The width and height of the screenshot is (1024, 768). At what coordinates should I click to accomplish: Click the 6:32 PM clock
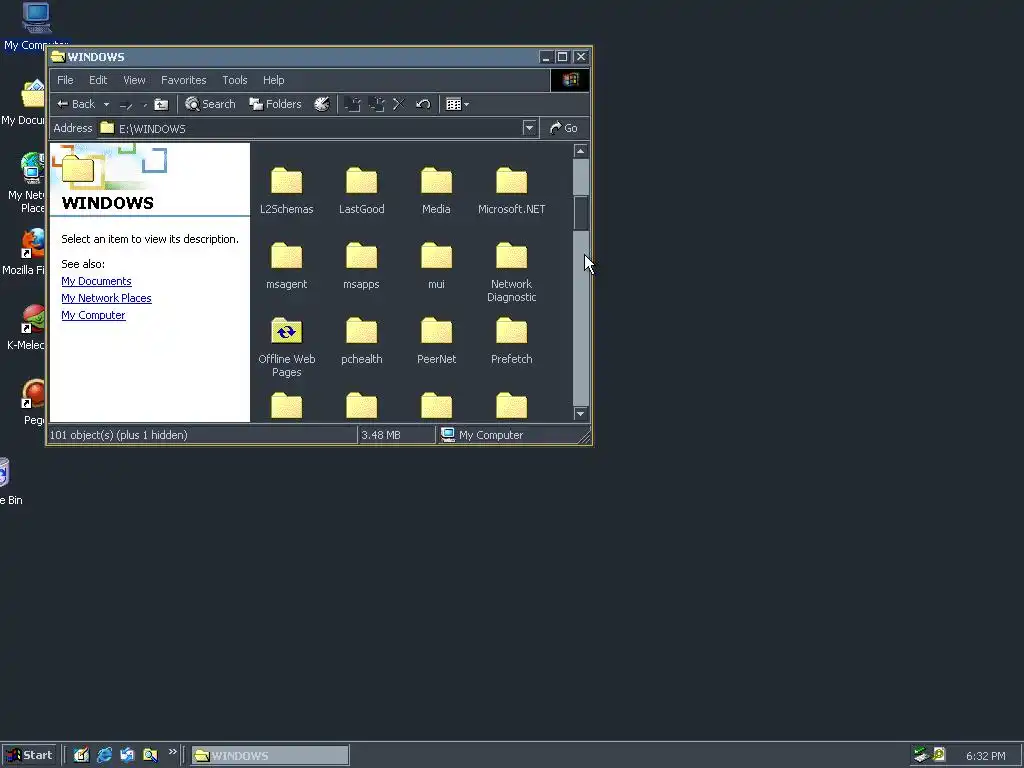point(985,756)
